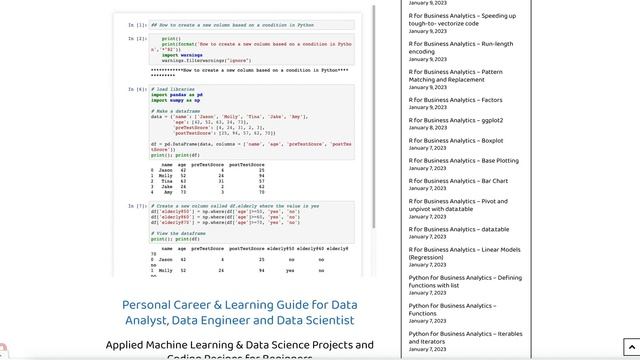Open Python Iterables and Iterators article
640x360 pixels.
465,338
